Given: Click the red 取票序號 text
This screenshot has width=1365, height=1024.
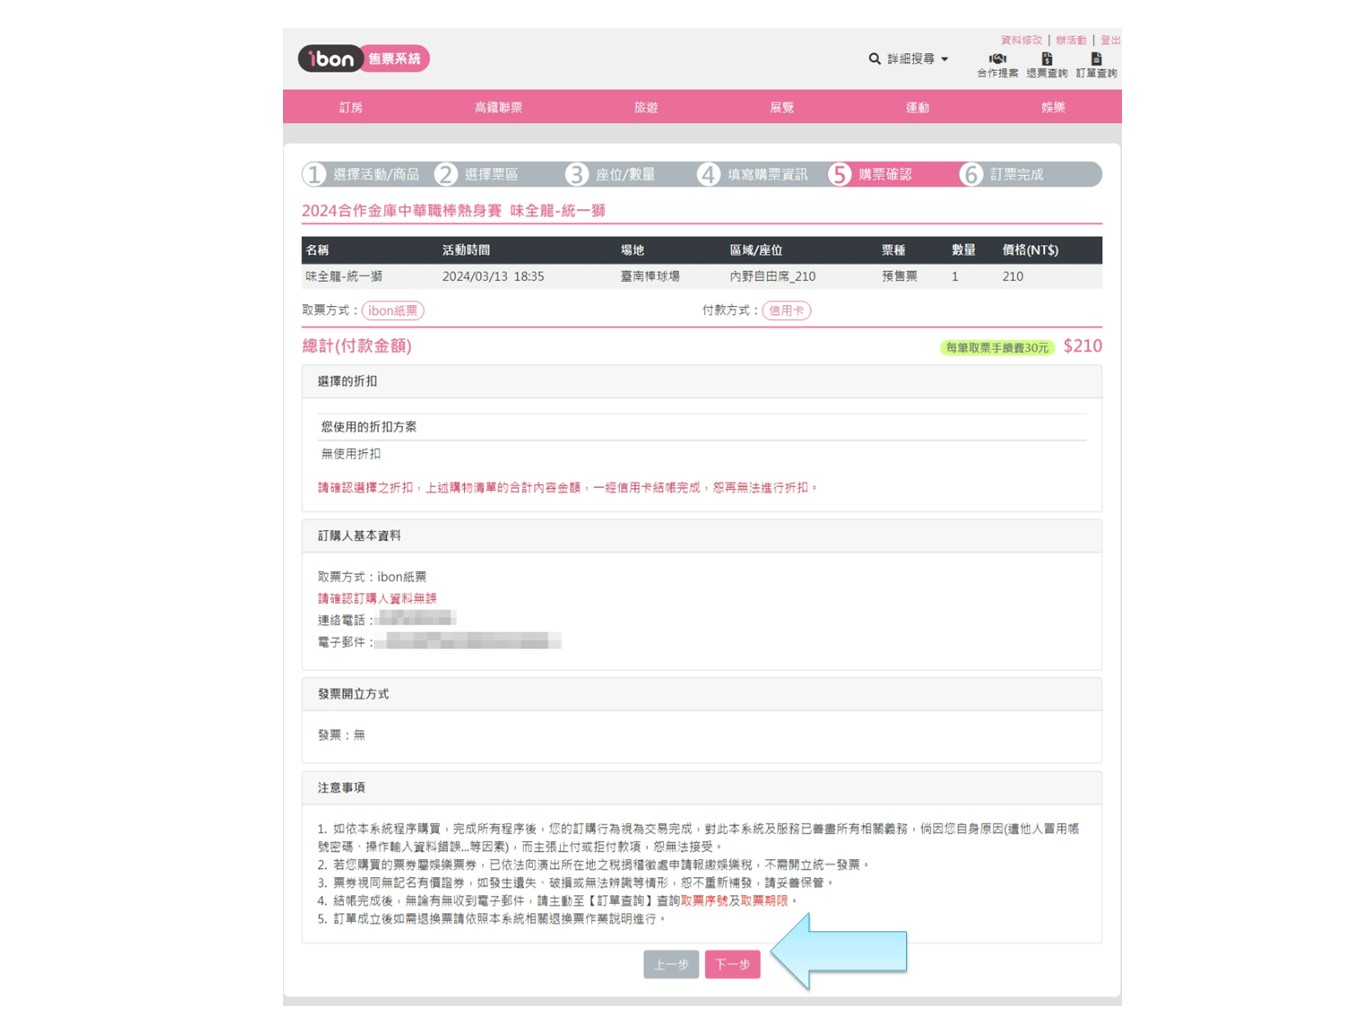Looking at the screenshot, I should point(704,901).
